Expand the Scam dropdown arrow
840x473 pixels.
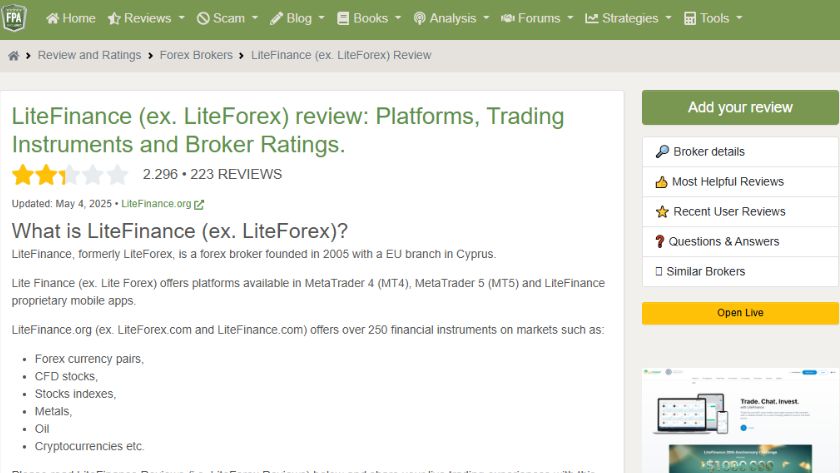(255, 18)
